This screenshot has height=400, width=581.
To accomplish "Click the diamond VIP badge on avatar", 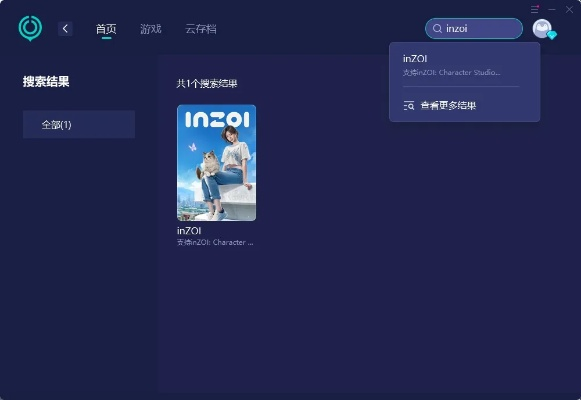I will [x=552, y=36].
